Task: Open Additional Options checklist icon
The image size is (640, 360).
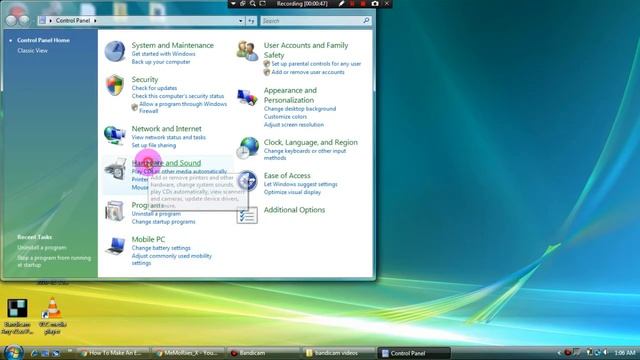Action: pos(247,215)
